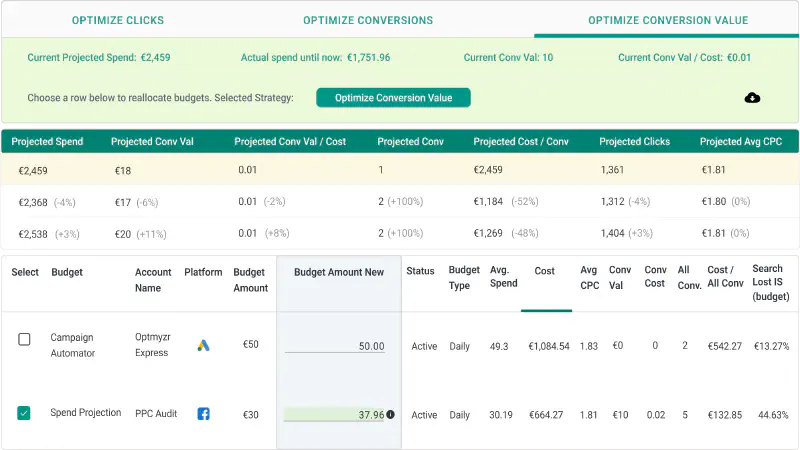Viewport: 800px width, 450px height.
Task: Edit Budget Amount New field showing 37.96
Action: pyautogui.click(x=334, y=414)
